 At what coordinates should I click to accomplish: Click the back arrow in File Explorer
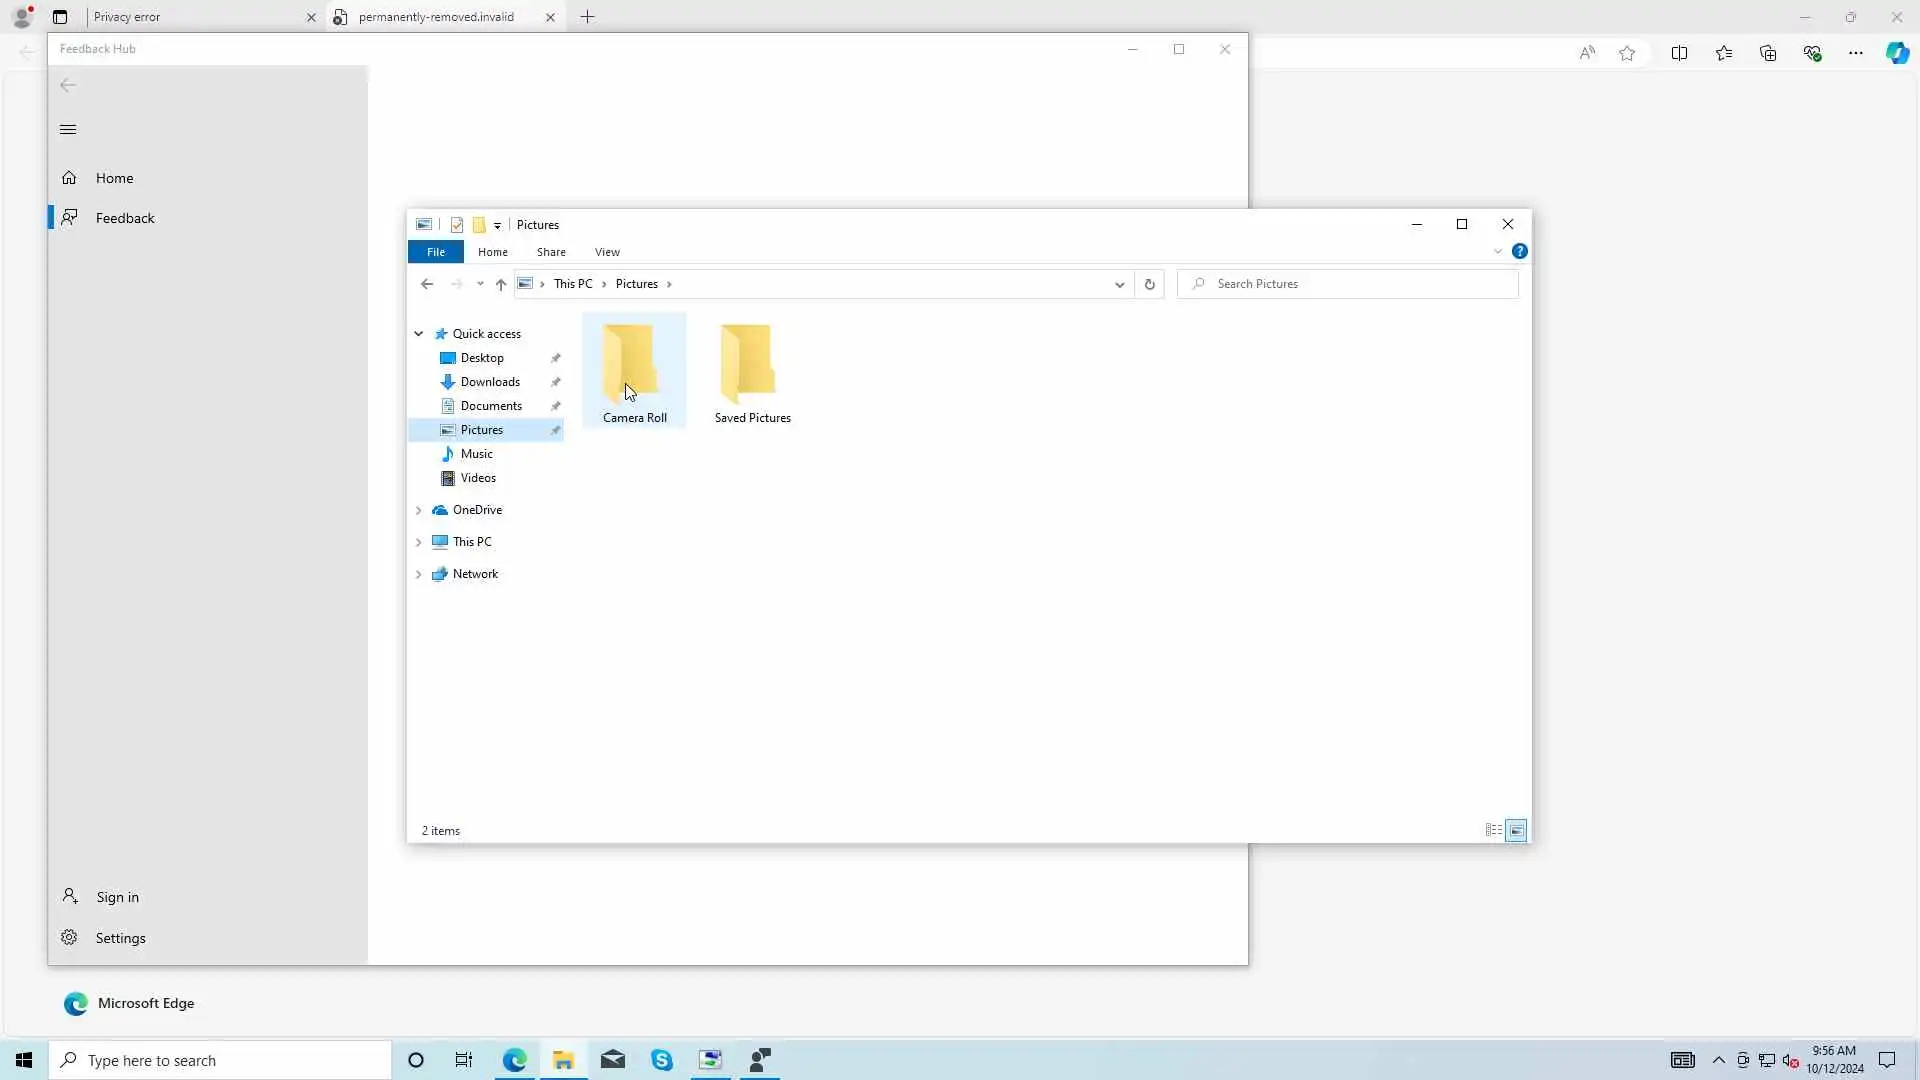(427, 284)
